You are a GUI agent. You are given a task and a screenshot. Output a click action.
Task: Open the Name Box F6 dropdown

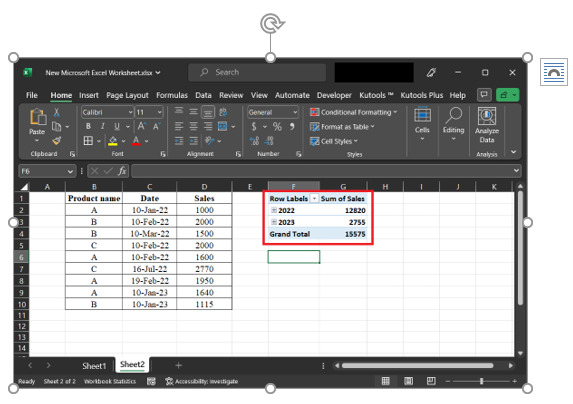pos(70,171)
